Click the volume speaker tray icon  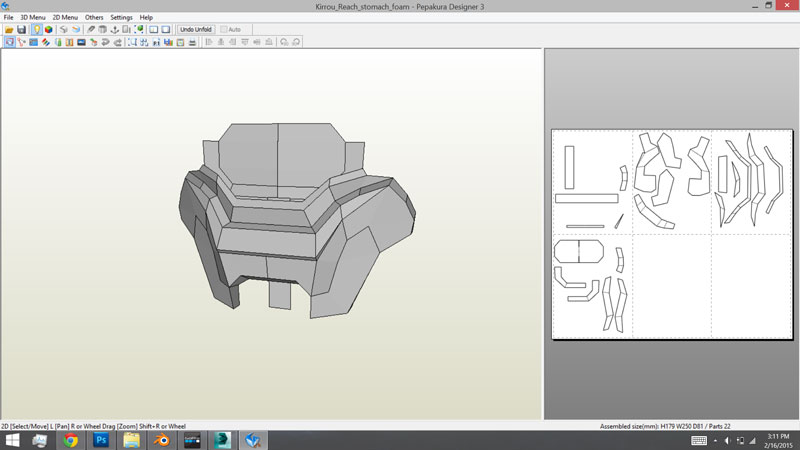coord(727,440)
